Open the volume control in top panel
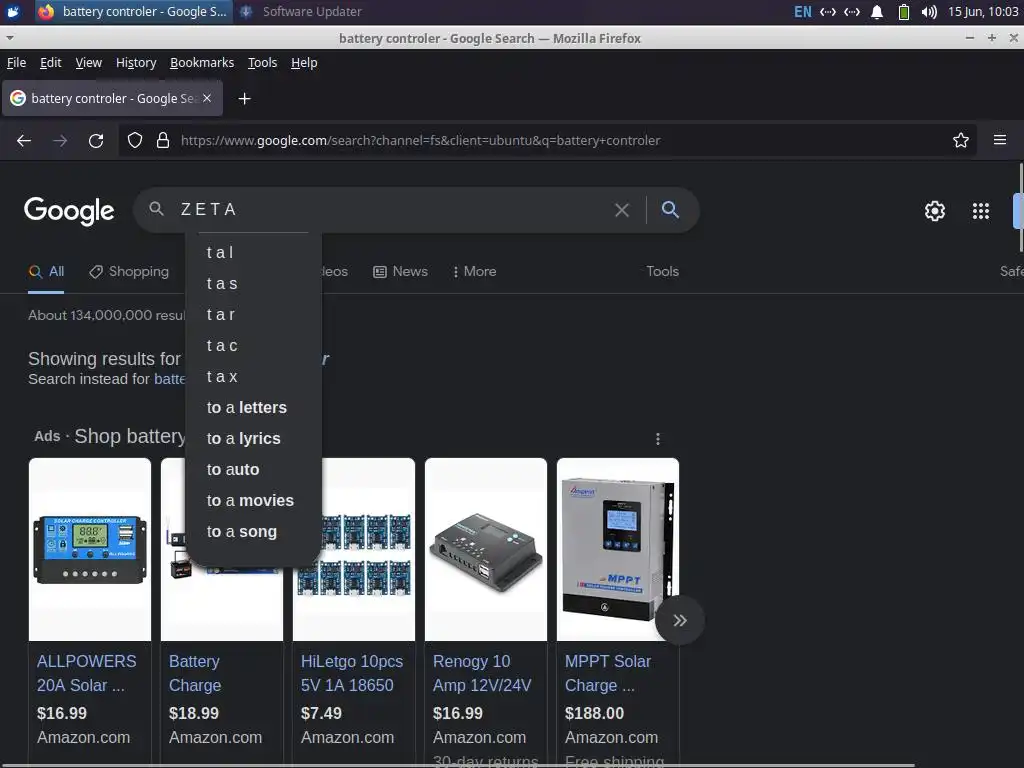Viewport: 1024px width, 768px height. coord(929,12)
